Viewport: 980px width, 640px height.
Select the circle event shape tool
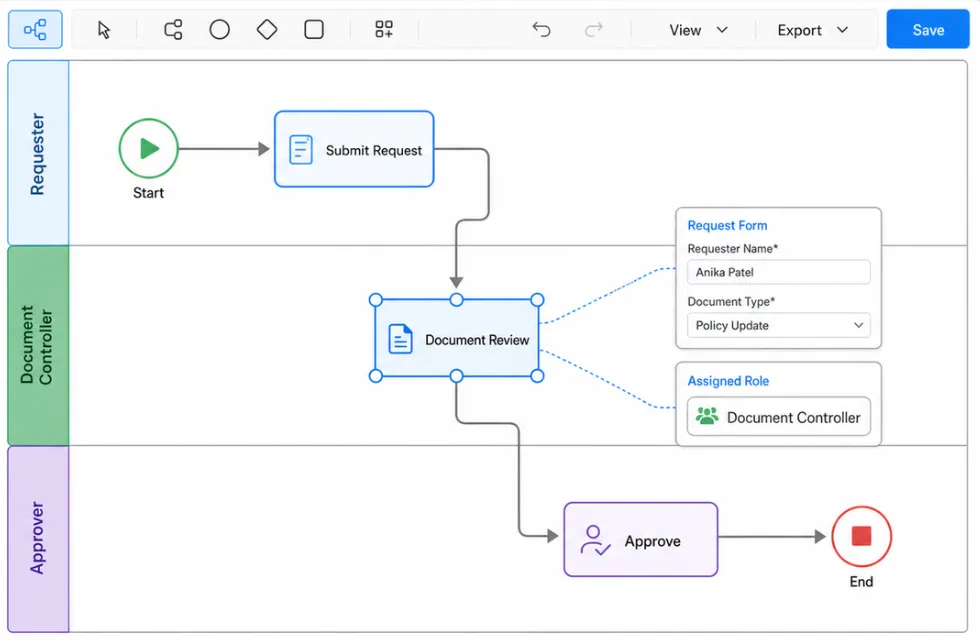tap(219, 29)
